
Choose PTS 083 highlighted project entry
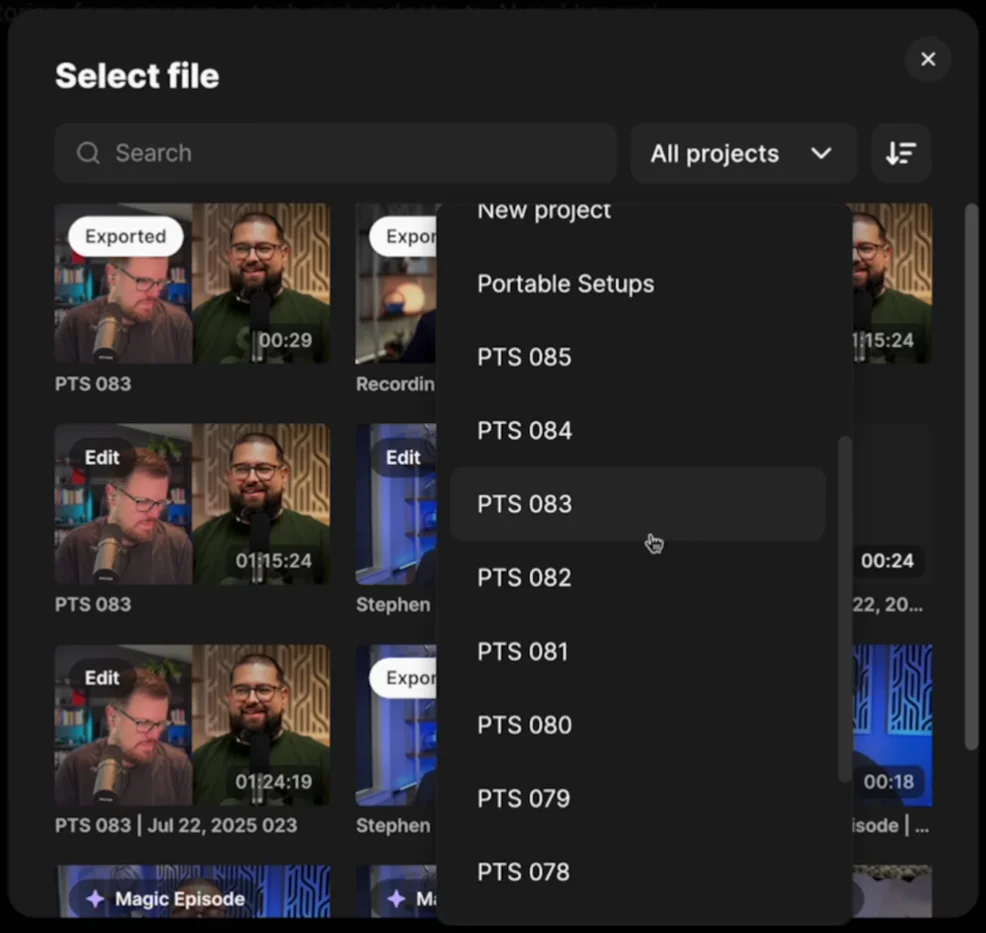(638, 504)
